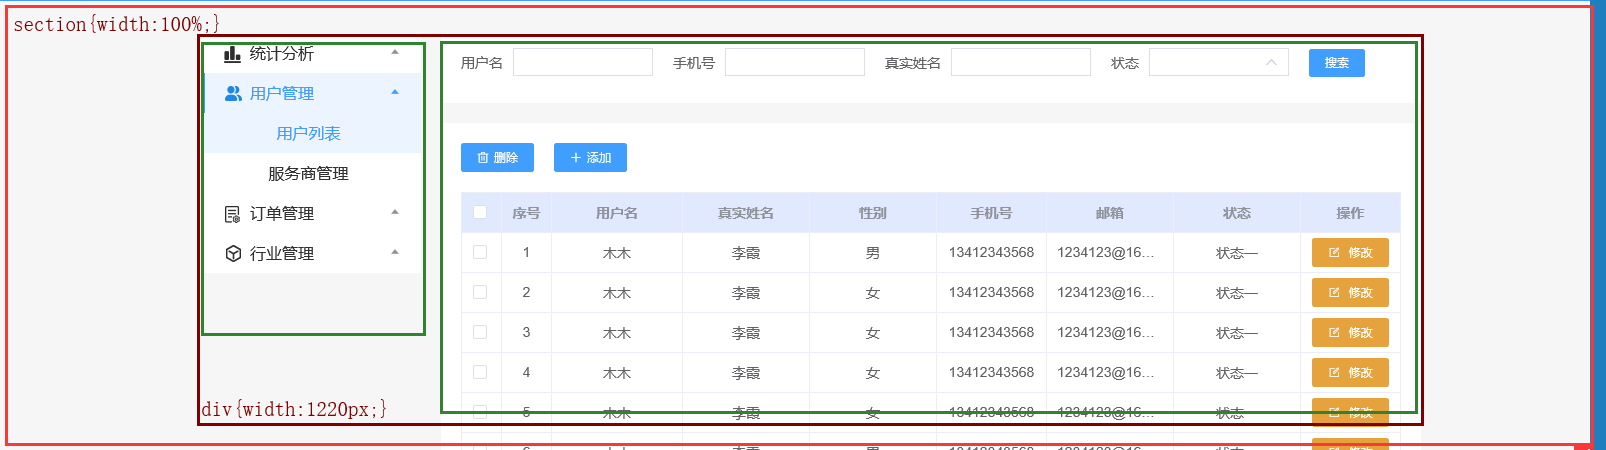Screen dimensions: 1606x450
Task: Select 用户管理 in sidebar
Action: point(282,93)
